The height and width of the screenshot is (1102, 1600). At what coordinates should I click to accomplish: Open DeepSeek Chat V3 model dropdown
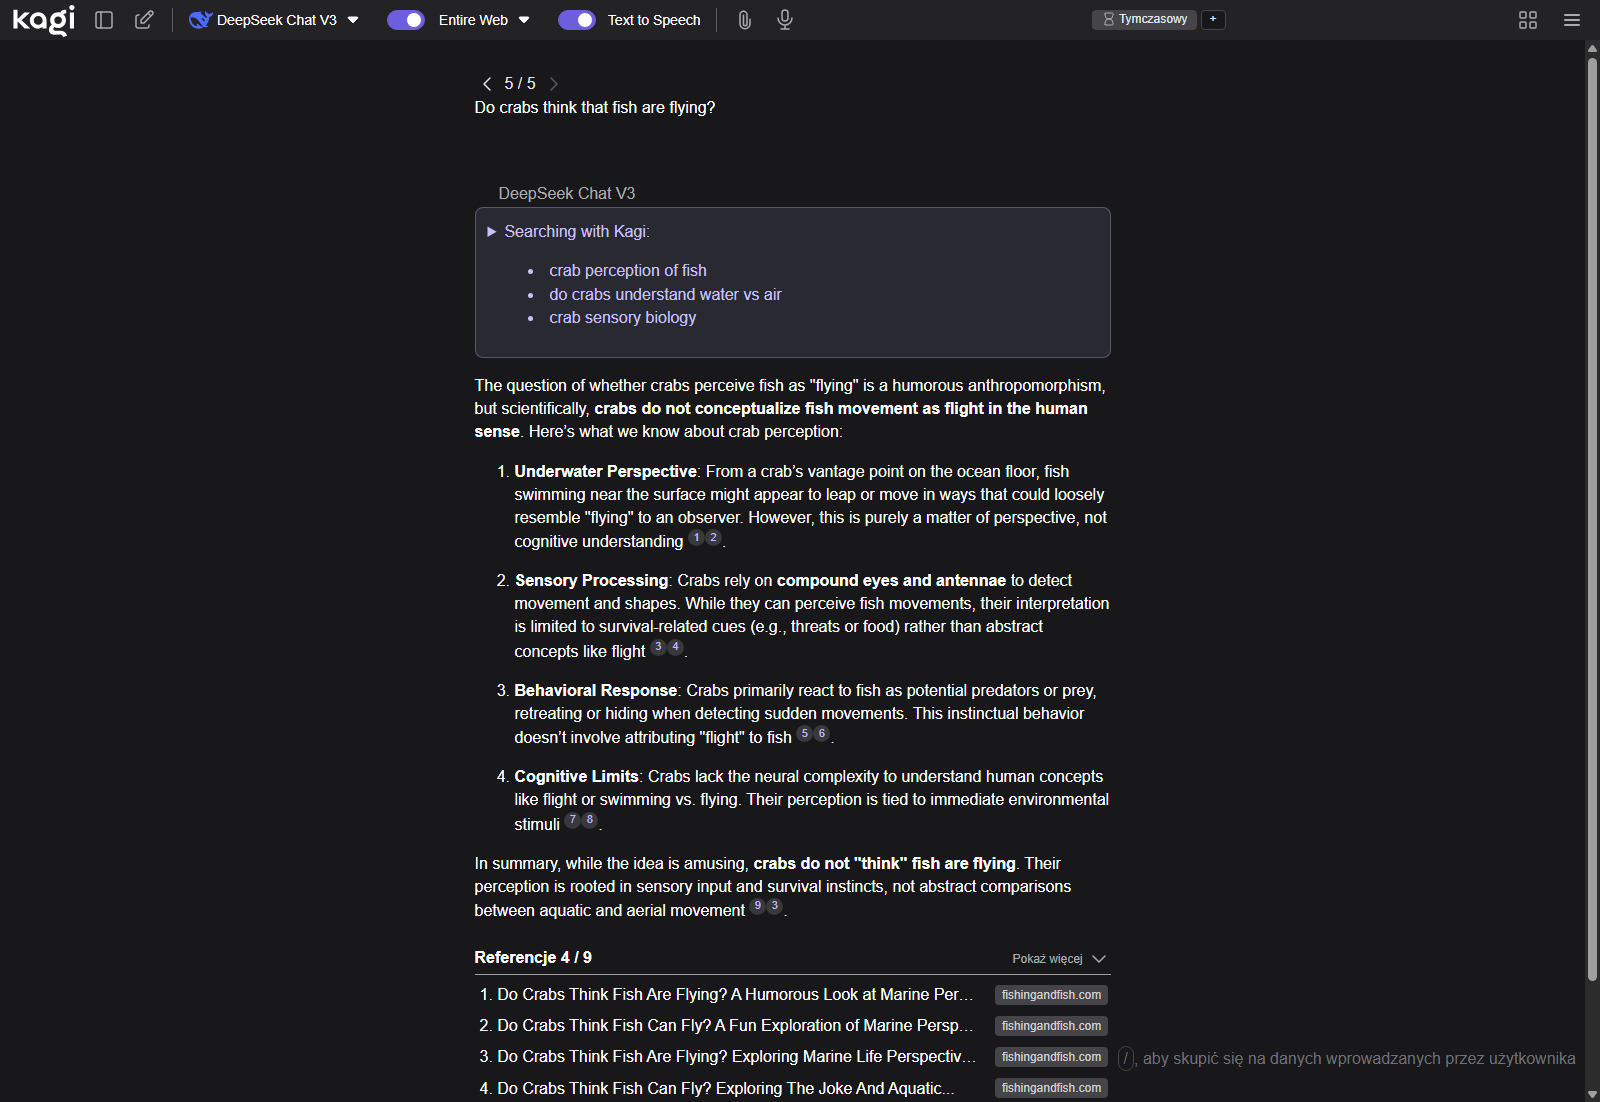click(x=275, y=20)
